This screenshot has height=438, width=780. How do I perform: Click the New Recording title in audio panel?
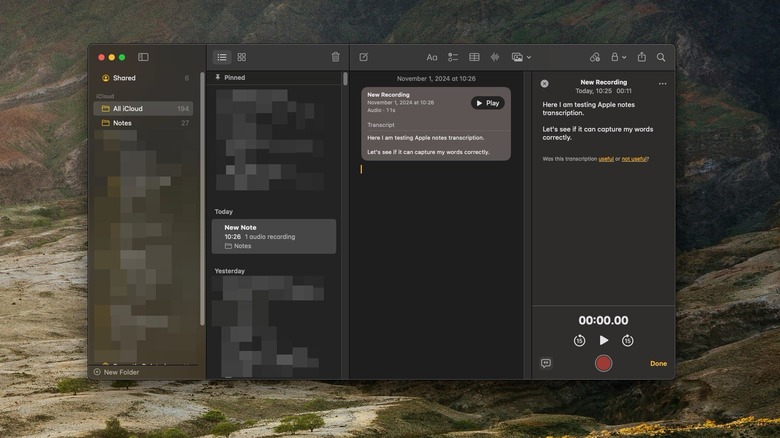pyautogui.click(x=603, y=82)
